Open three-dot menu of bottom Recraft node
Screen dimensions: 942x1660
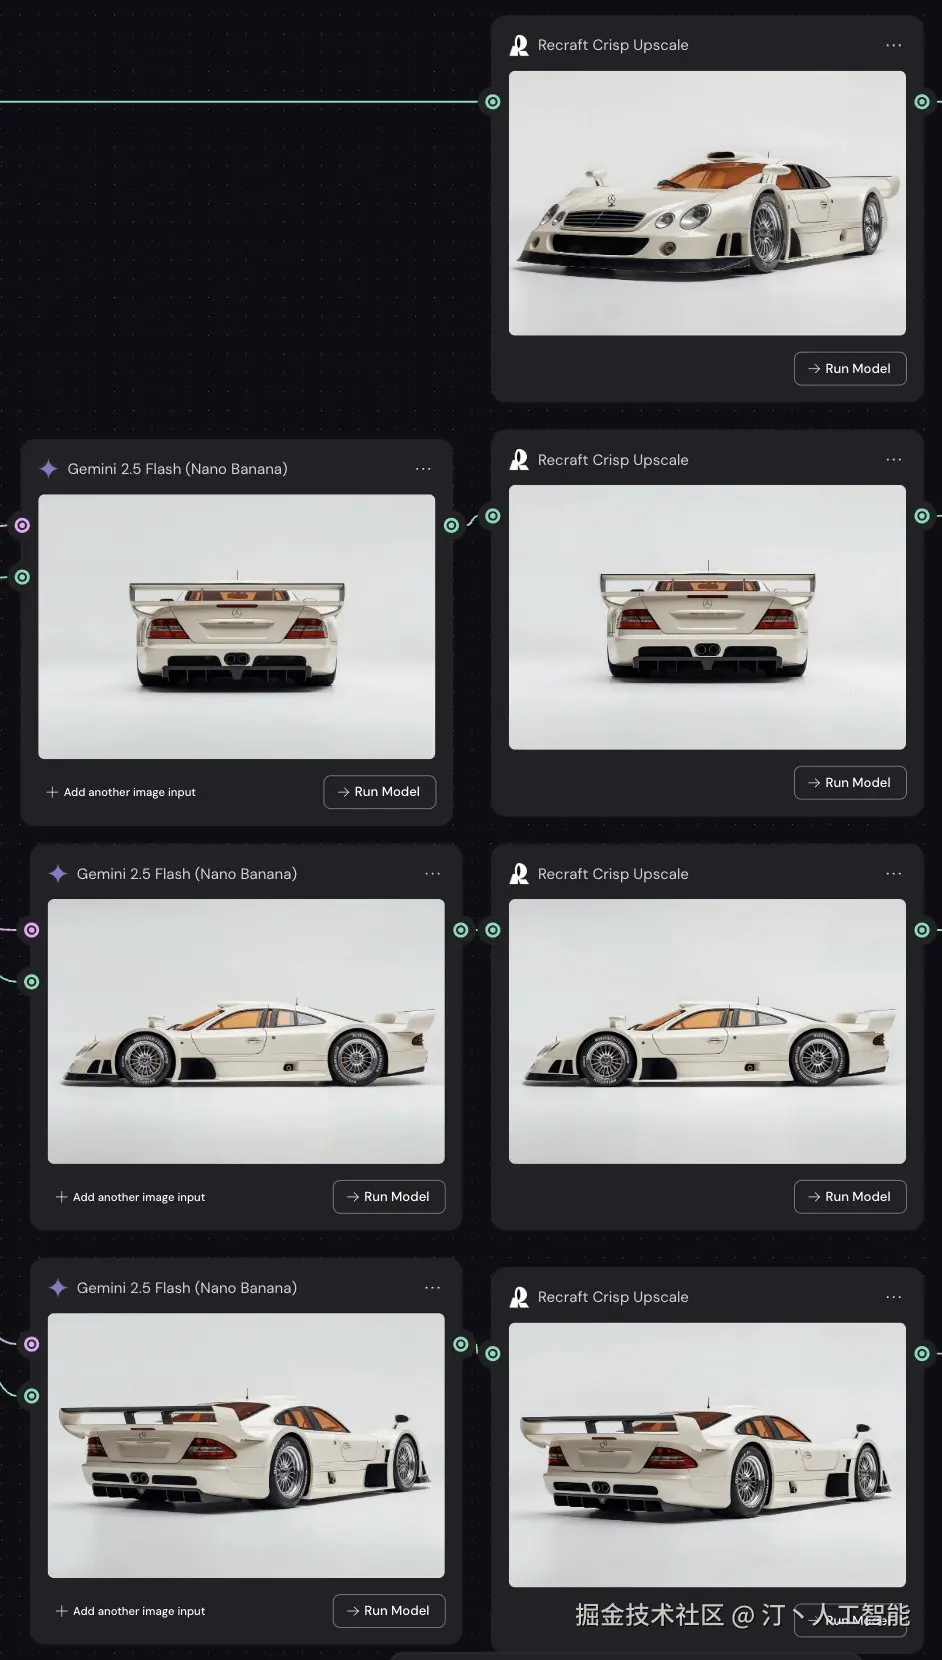click(x=893, y=1297)
